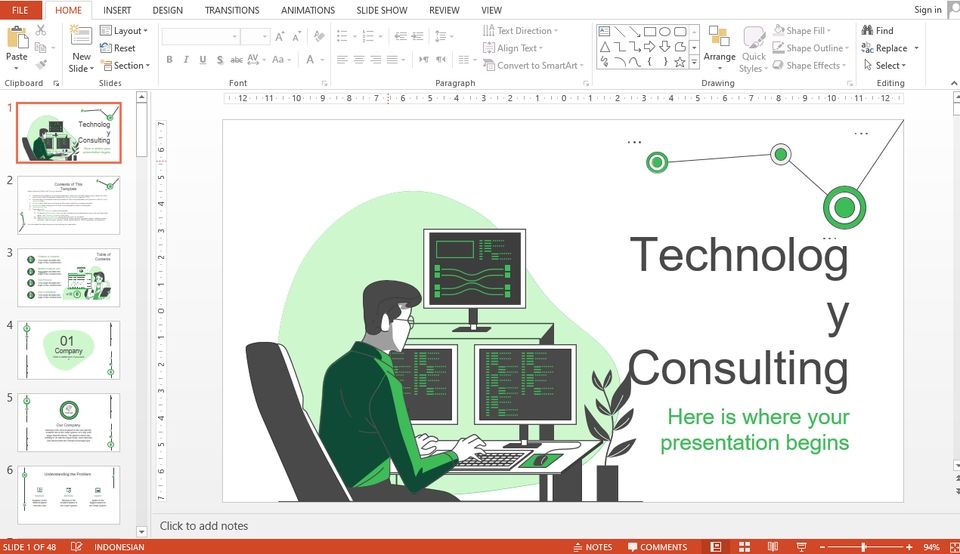Screen dimensions: 960x554
Task: Toggle Italic formatting
Action: pos(186,59)
